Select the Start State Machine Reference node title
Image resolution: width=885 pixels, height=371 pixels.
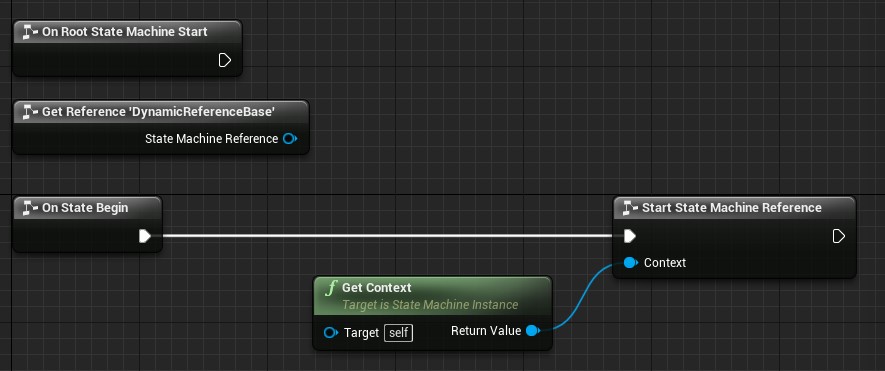coord(731,208)
